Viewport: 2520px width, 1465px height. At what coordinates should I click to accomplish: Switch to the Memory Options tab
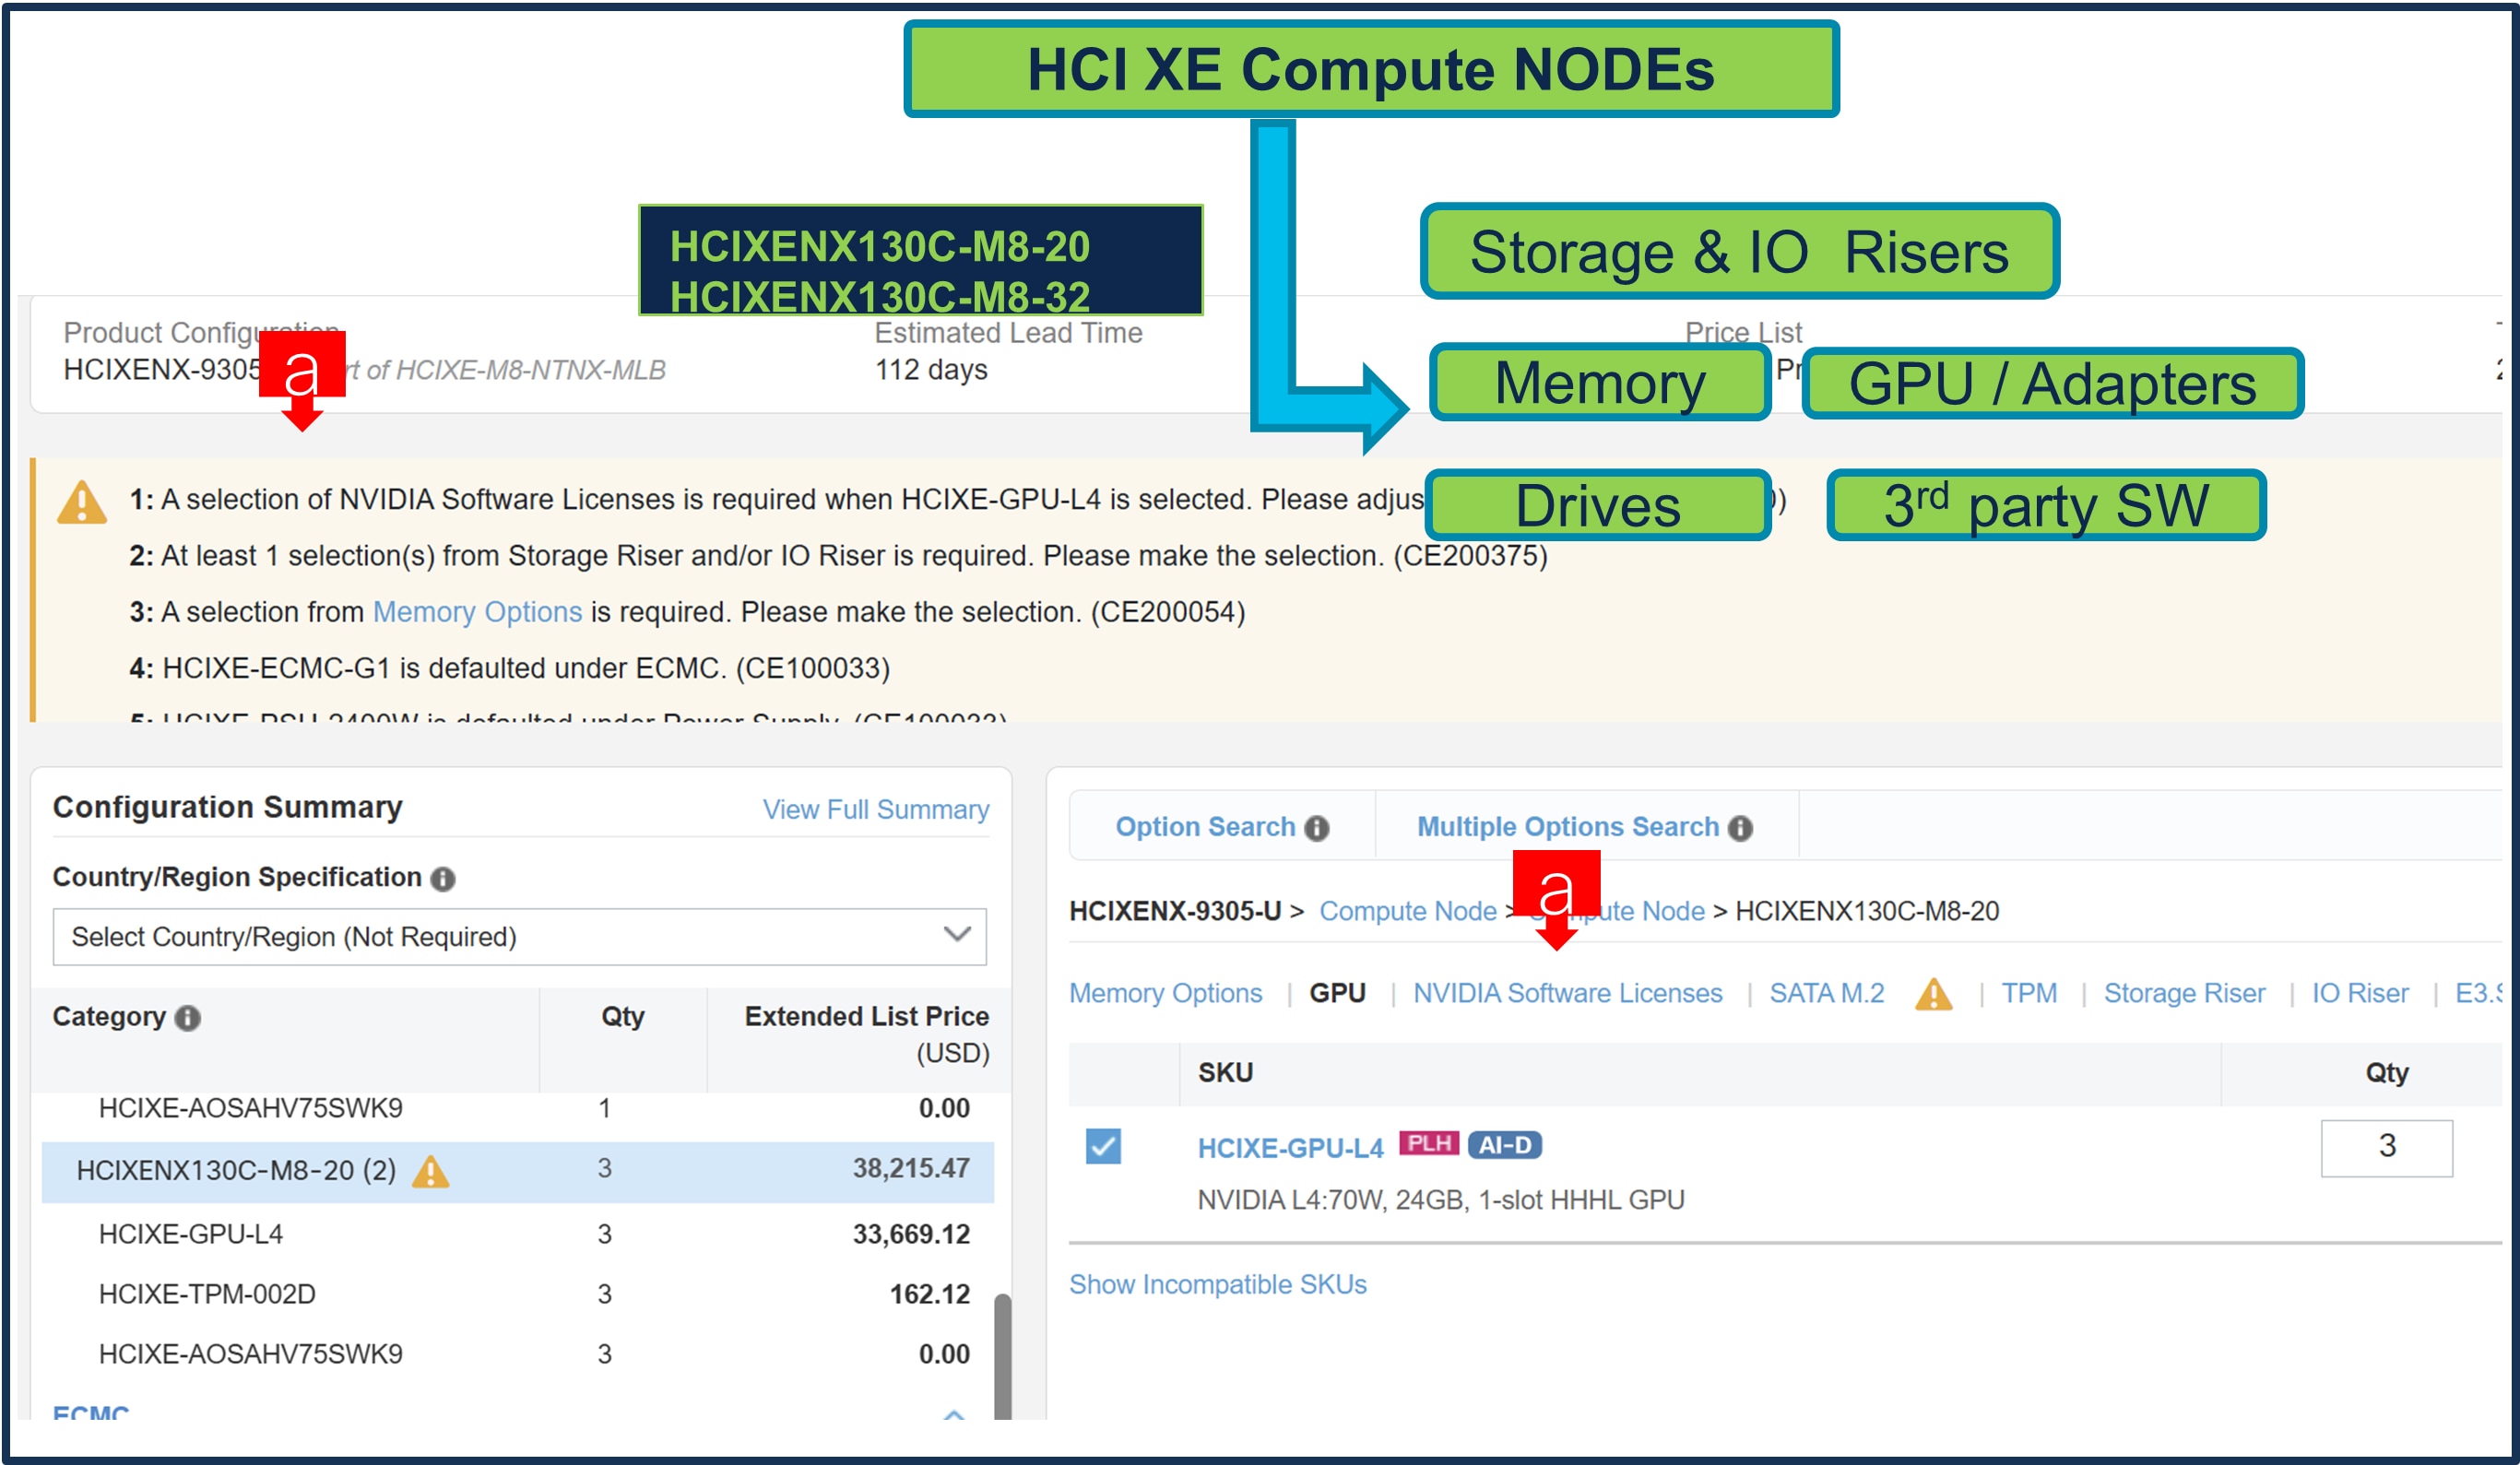pyautogui.click(x=1165, y=993)
